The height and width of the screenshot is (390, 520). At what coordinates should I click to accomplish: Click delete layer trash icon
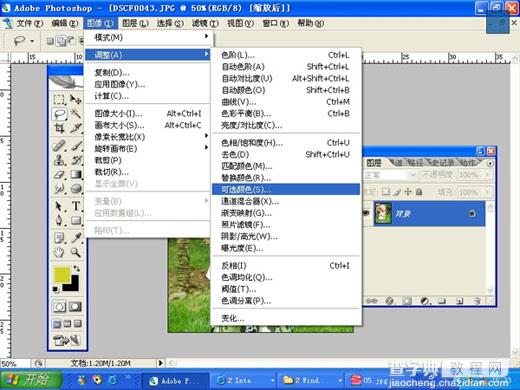point(478,301)
